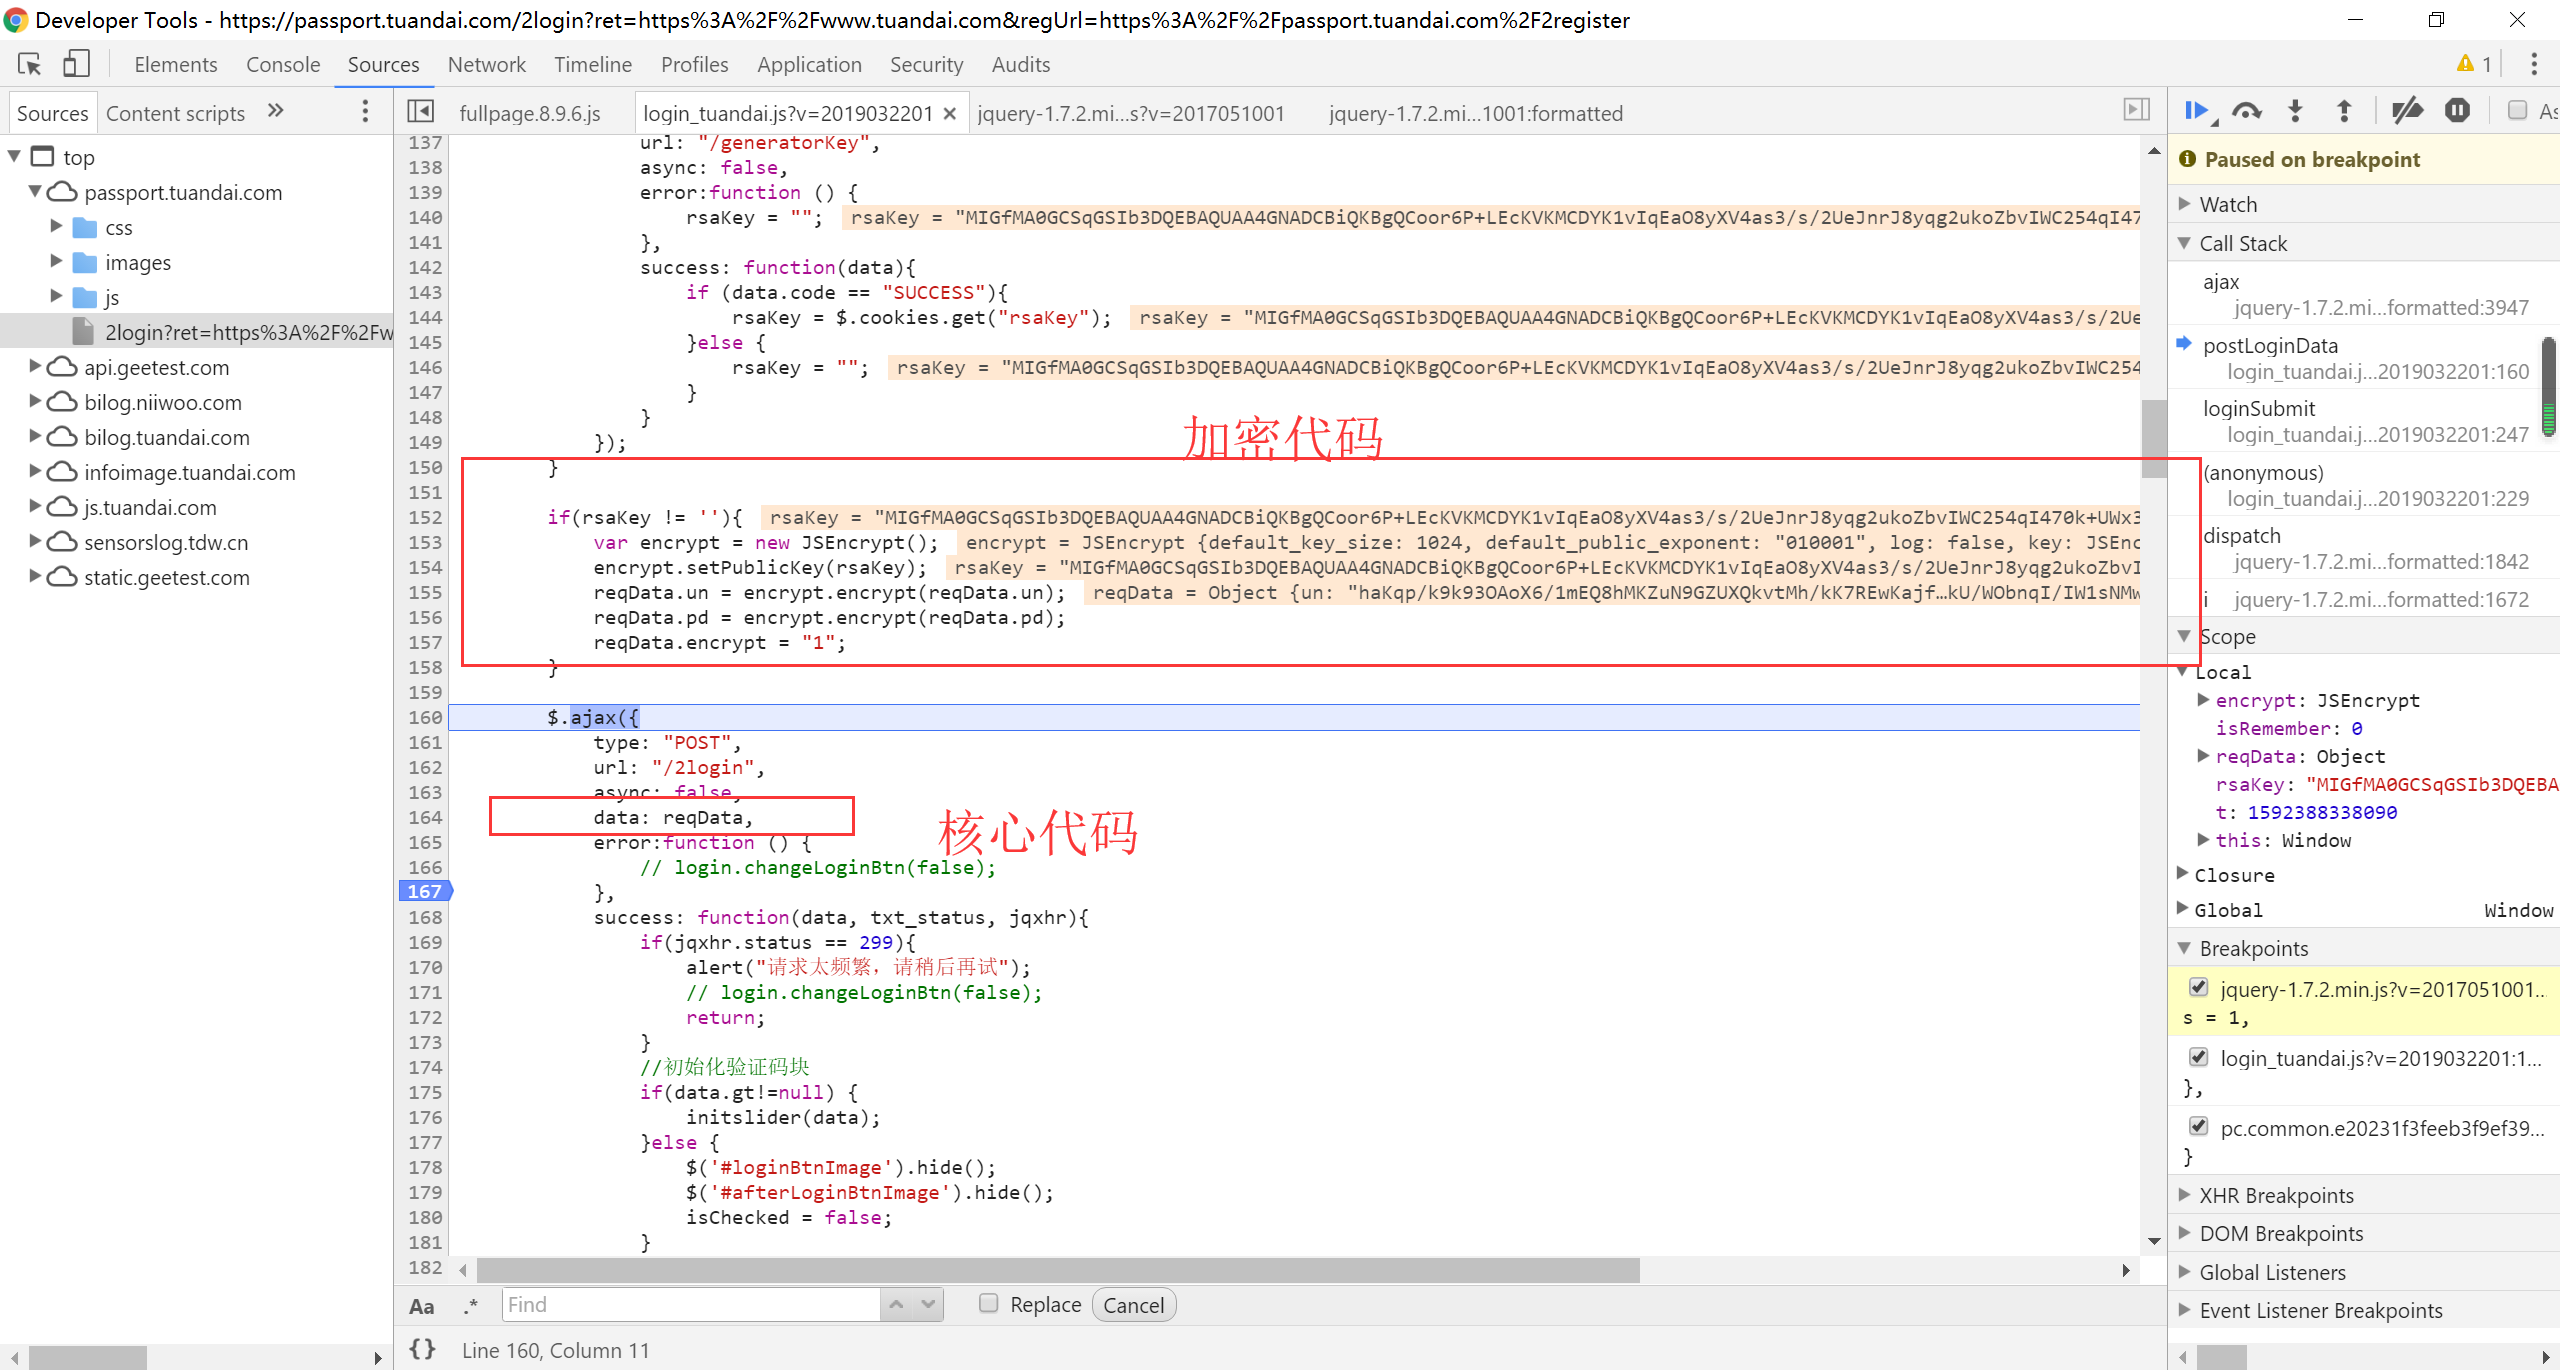Uncheck the login_tuandai.js breakpoint

point(2198,1057)
